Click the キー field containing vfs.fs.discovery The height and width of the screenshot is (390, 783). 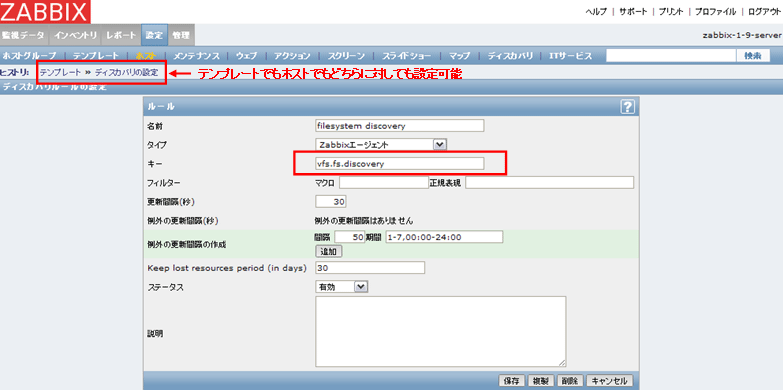point(400,163)
